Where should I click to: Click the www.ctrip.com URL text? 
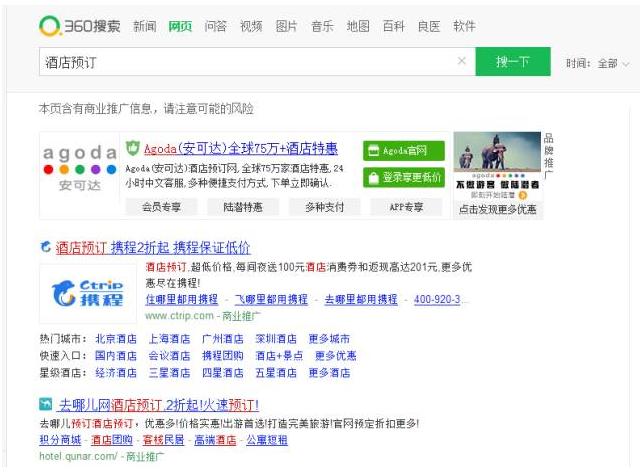tap(179, 316)
